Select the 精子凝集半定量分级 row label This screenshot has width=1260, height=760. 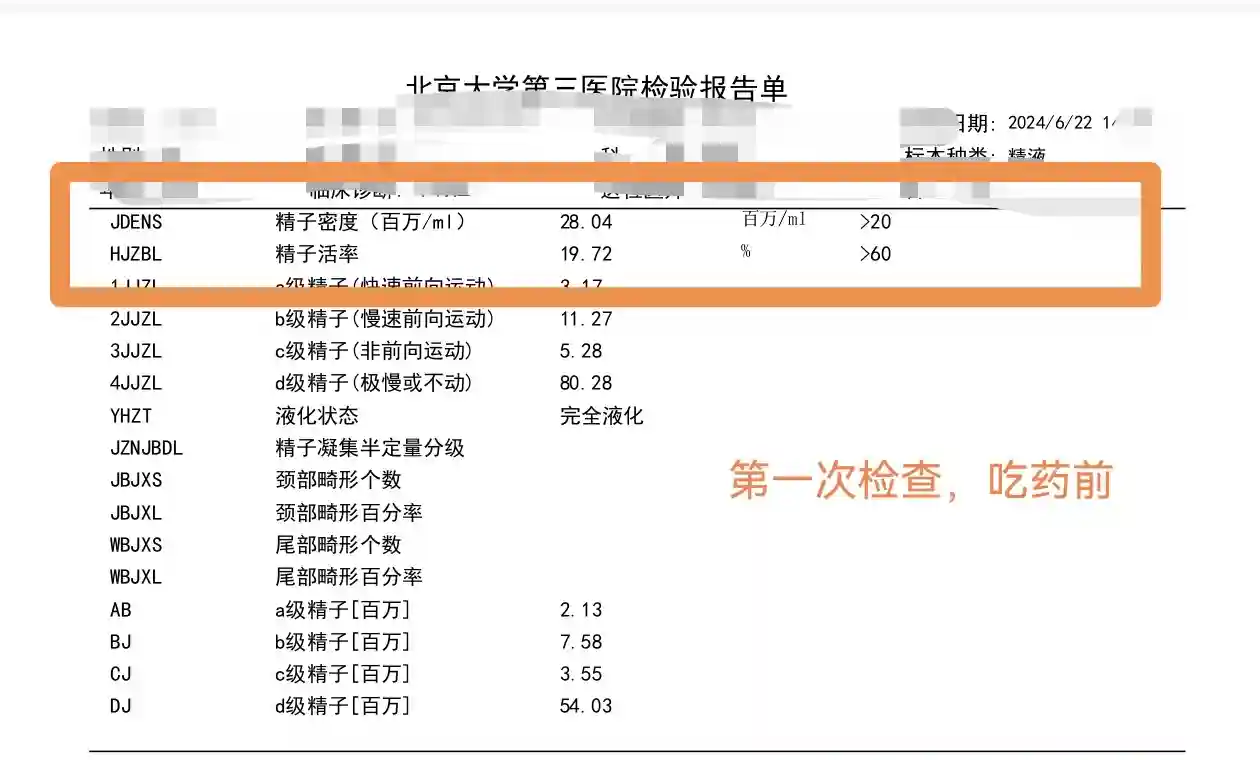click(x=370, y=448)
